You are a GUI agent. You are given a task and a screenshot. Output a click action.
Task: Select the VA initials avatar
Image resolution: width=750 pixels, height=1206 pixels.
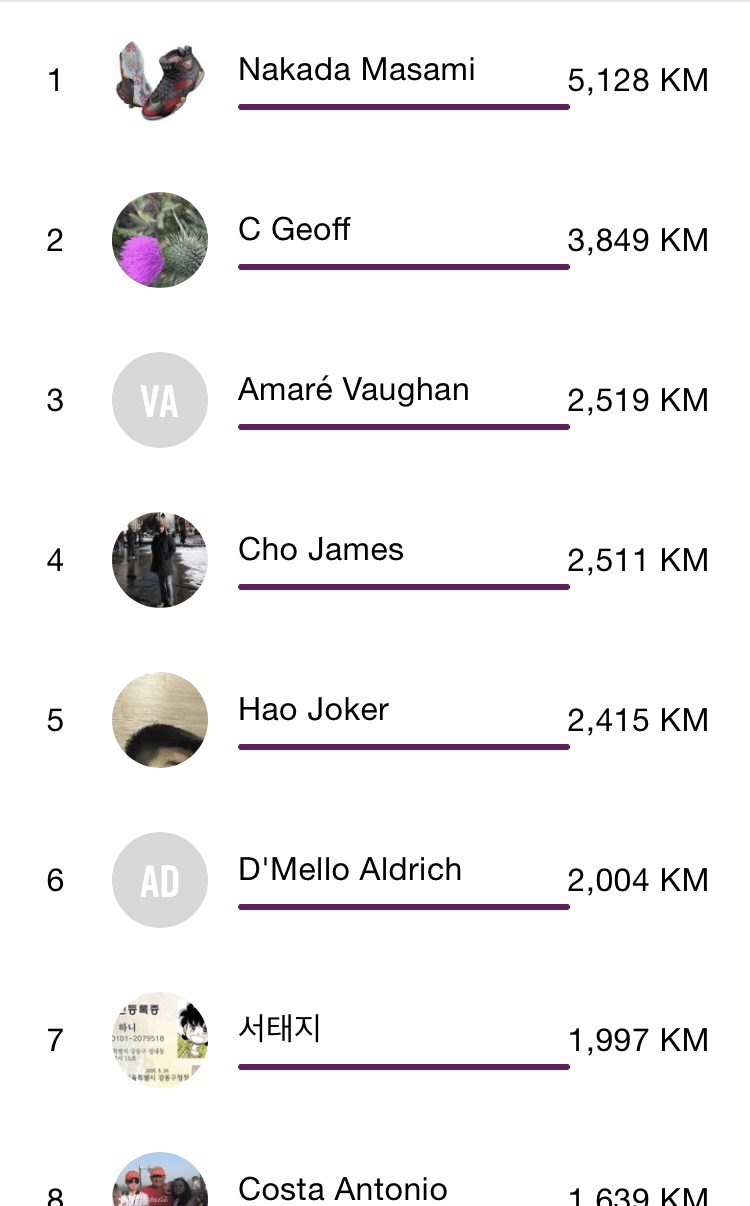(x=160, y=400)
